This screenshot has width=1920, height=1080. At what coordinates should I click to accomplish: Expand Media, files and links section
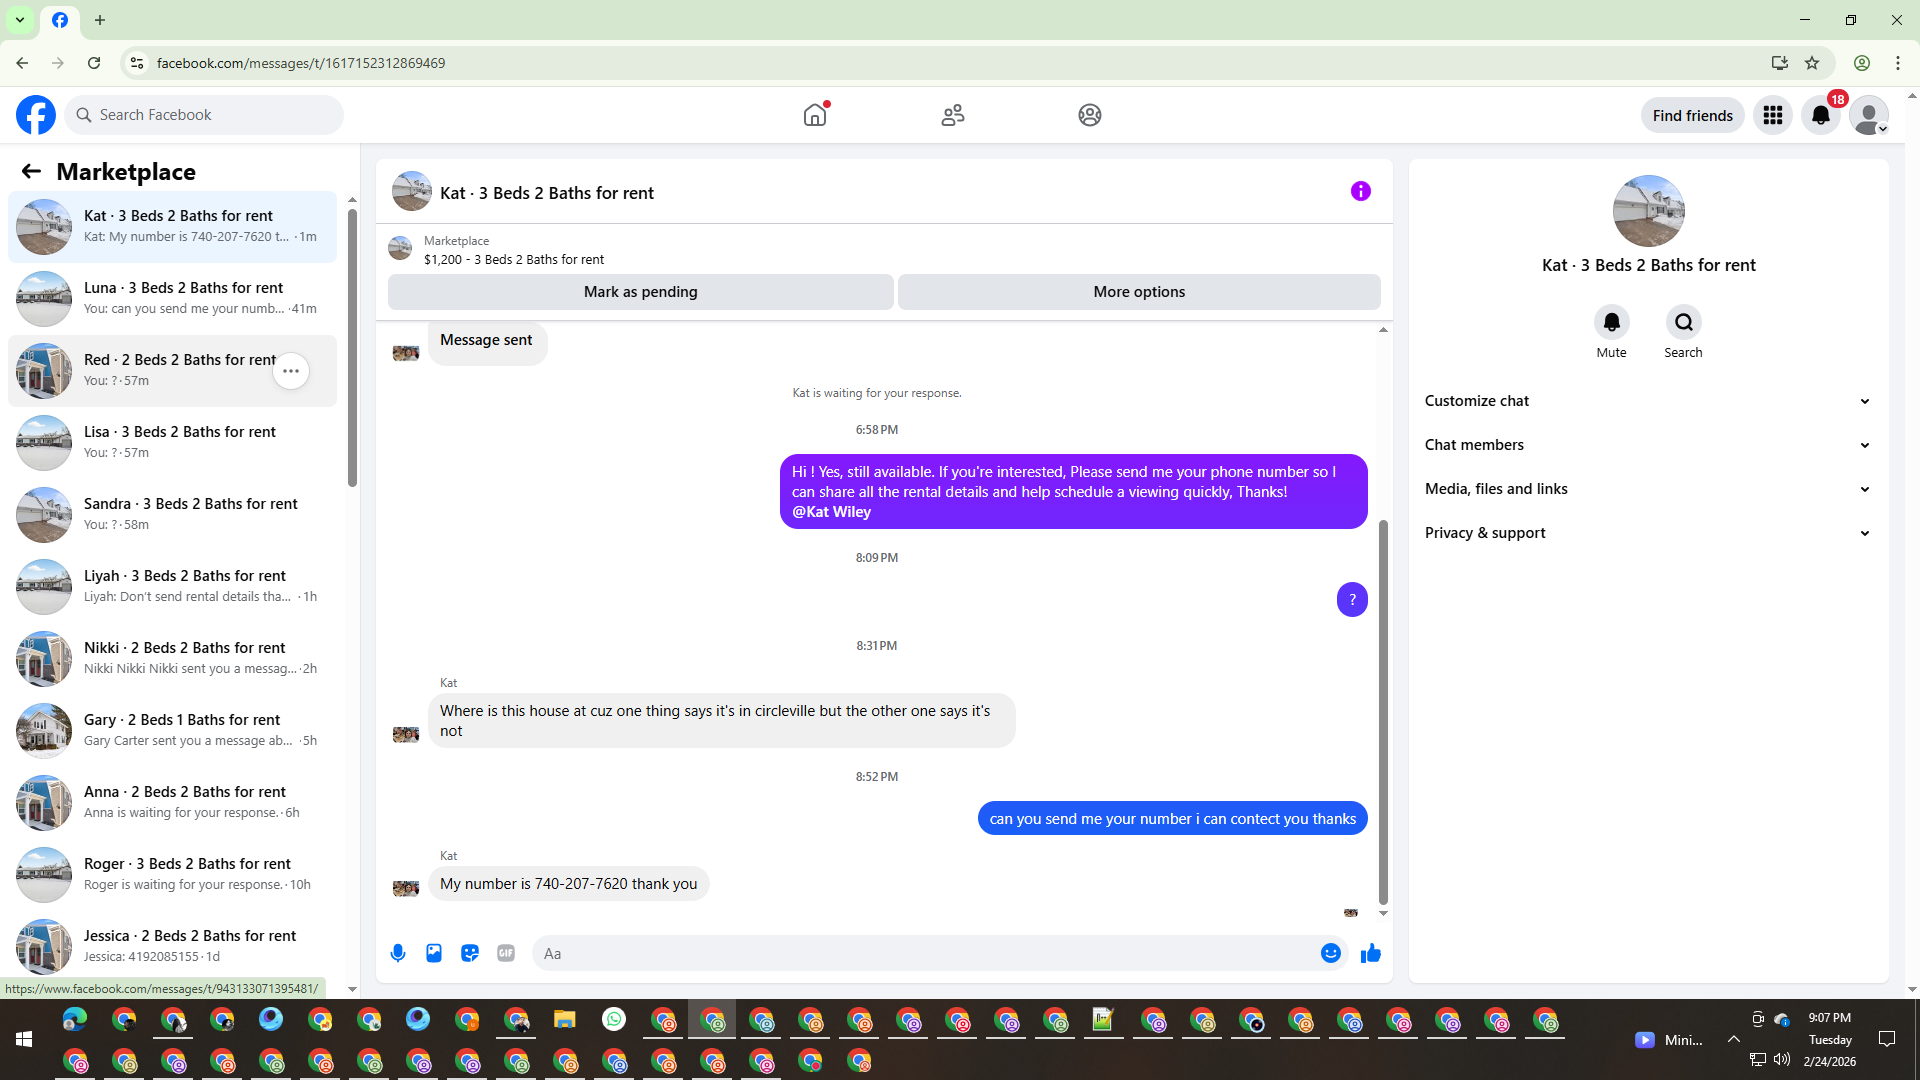(1646, 489)
